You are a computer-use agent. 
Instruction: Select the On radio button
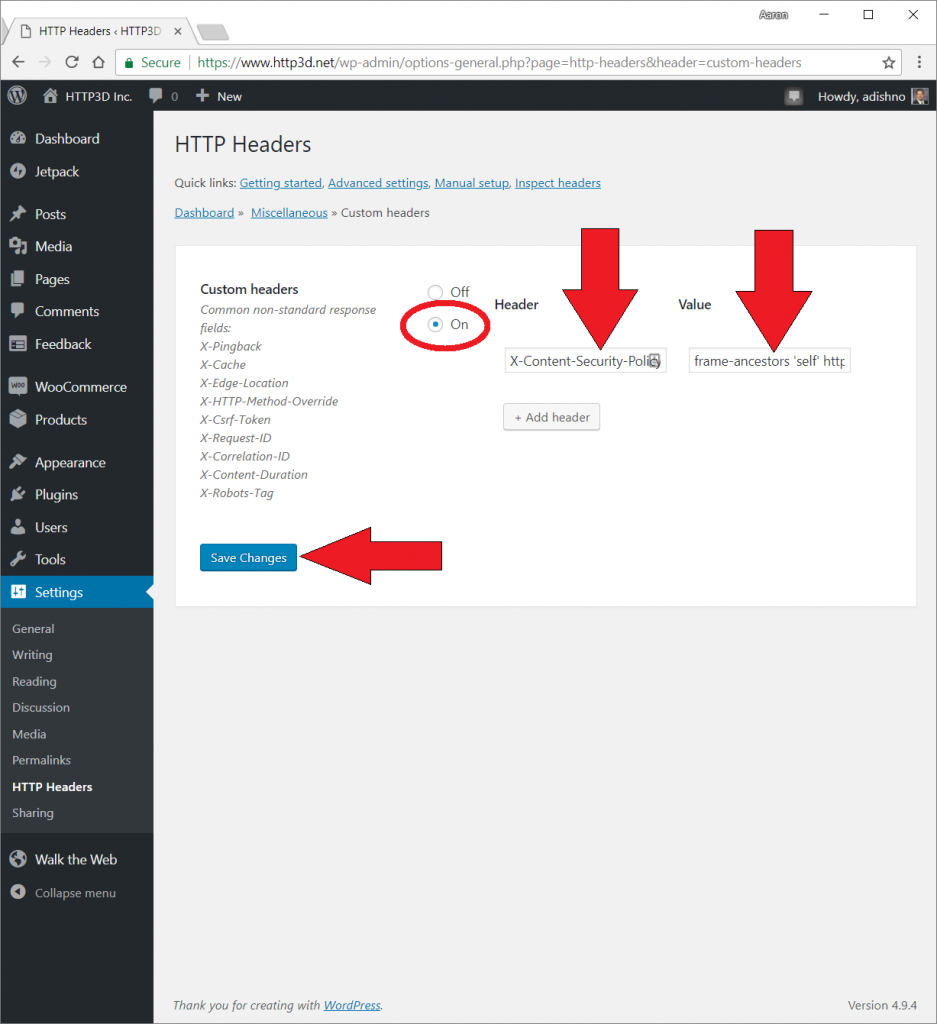[x=435, y=325]
